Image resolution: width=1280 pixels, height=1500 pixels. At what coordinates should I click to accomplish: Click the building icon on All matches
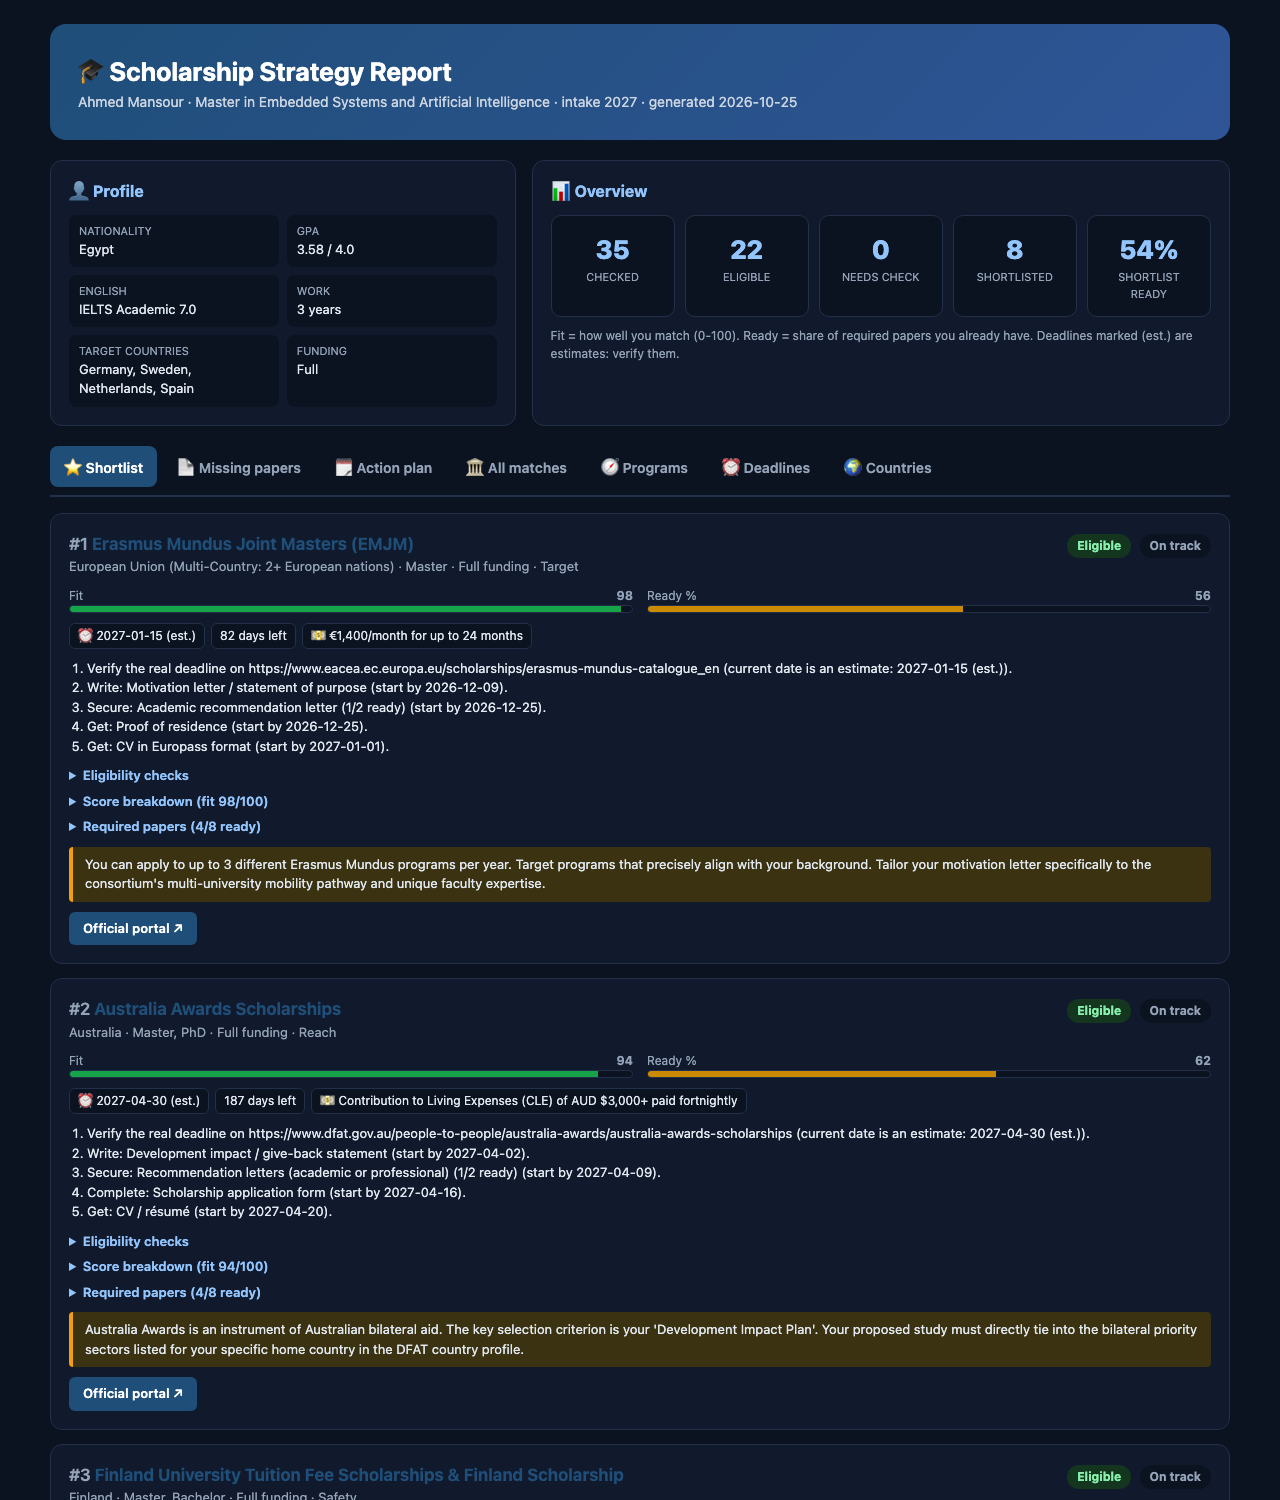click(x=475, y=467)
